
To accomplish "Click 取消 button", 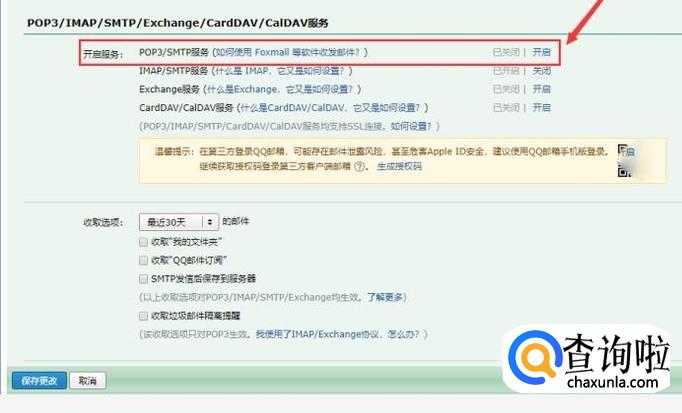I will tap(88, 381).
